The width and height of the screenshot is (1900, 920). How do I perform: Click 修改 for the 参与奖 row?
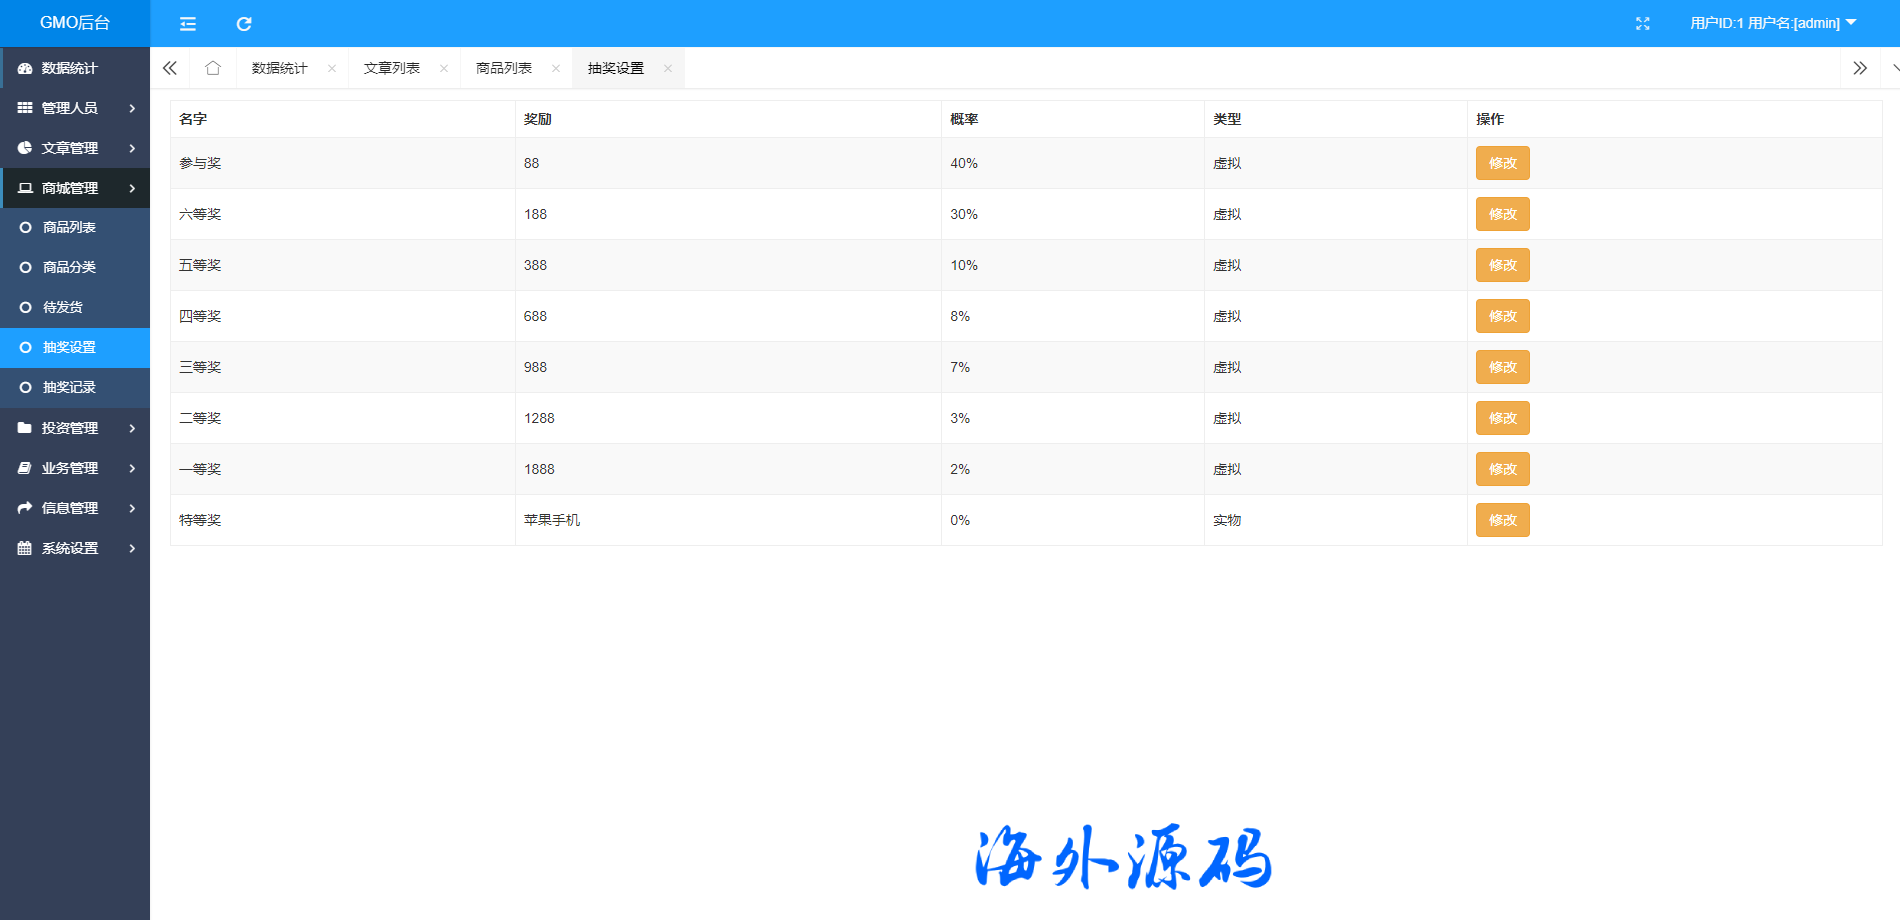tap(1502, 163)
